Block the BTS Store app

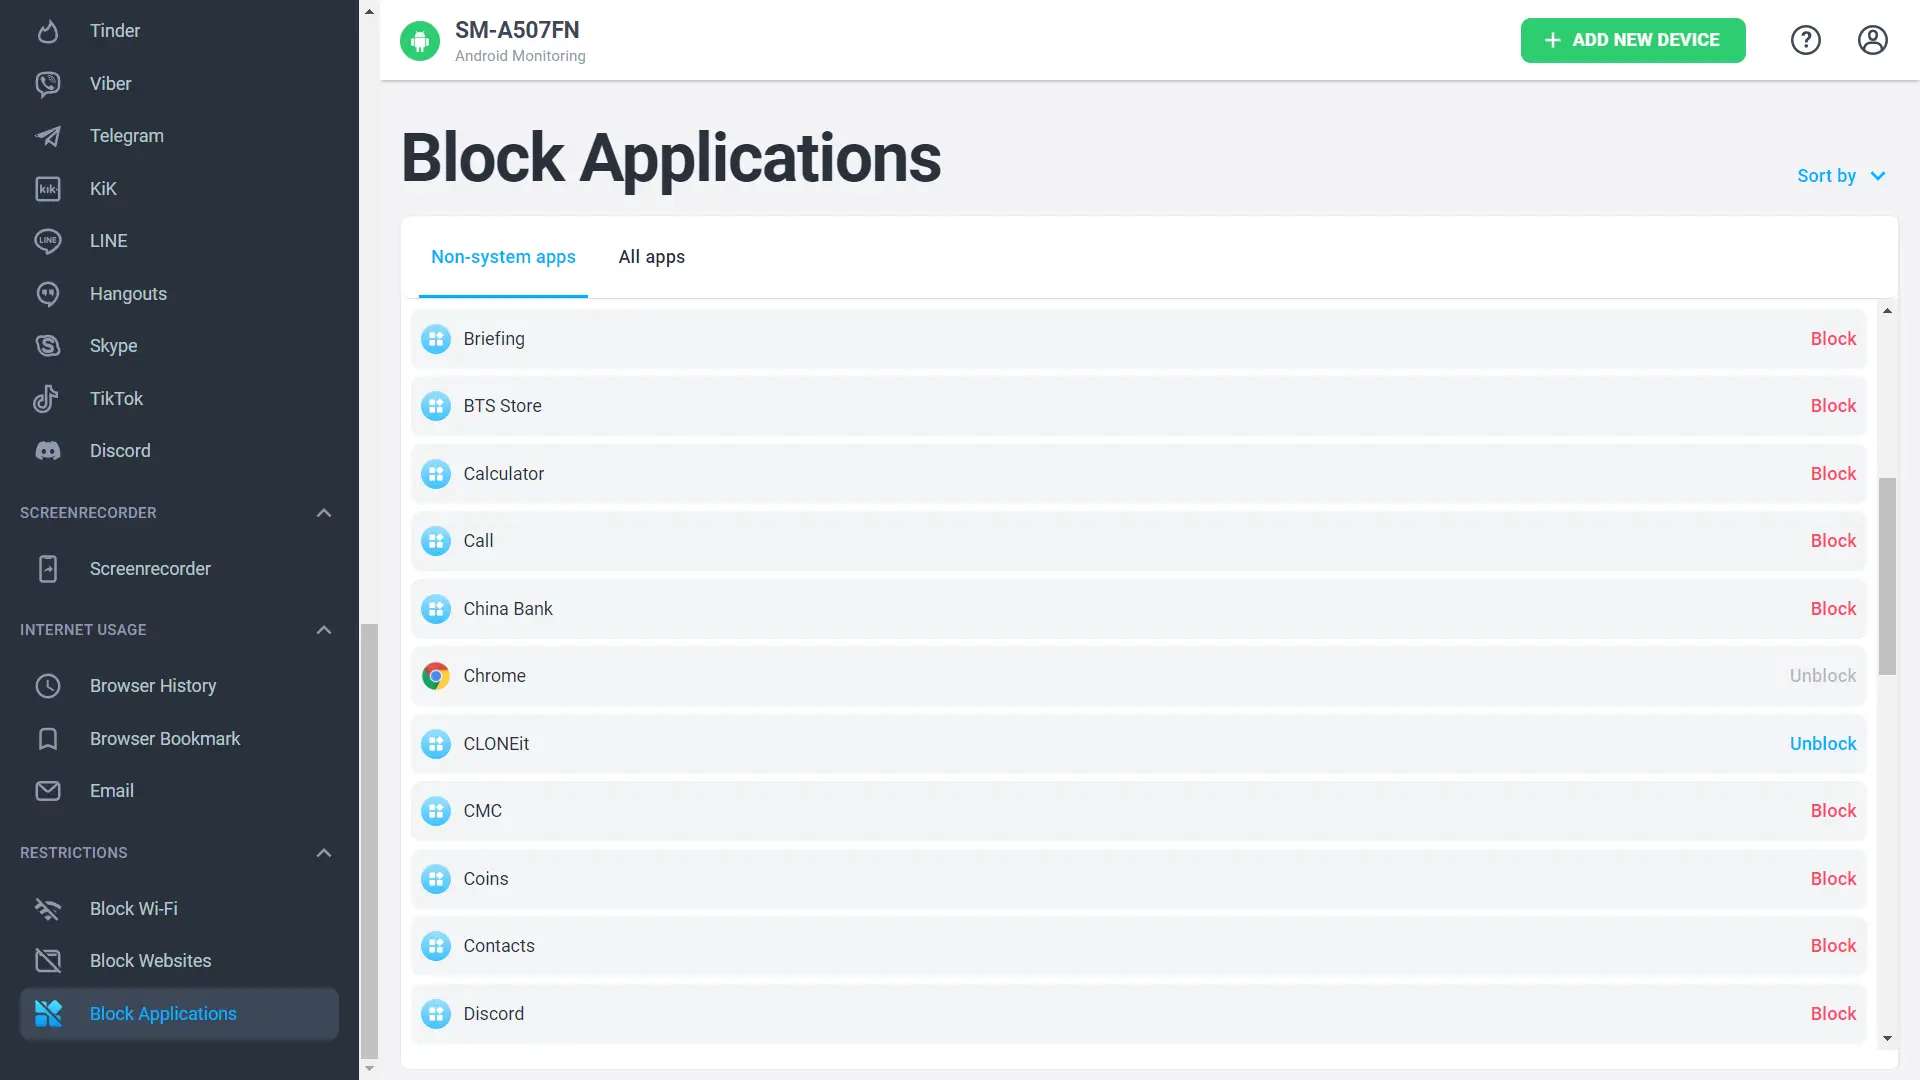tap(1833, 406)
